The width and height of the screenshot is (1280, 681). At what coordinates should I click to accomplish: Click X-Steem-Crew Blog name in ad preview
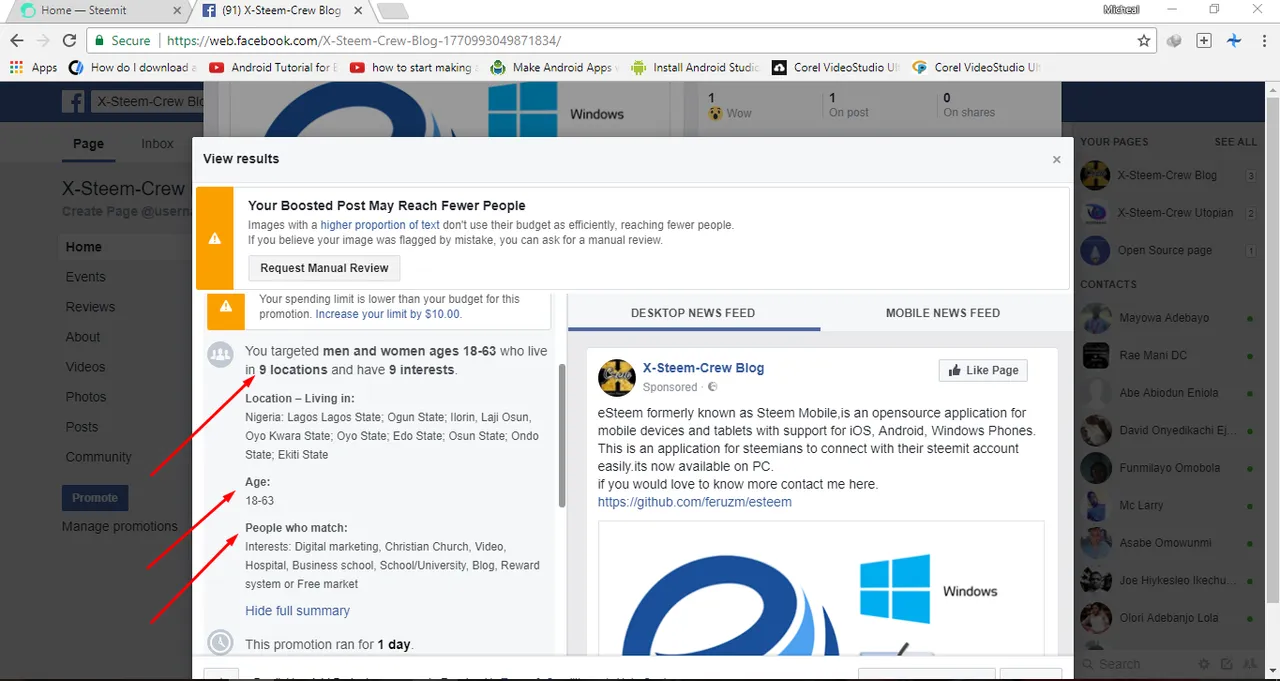point(703,368)
